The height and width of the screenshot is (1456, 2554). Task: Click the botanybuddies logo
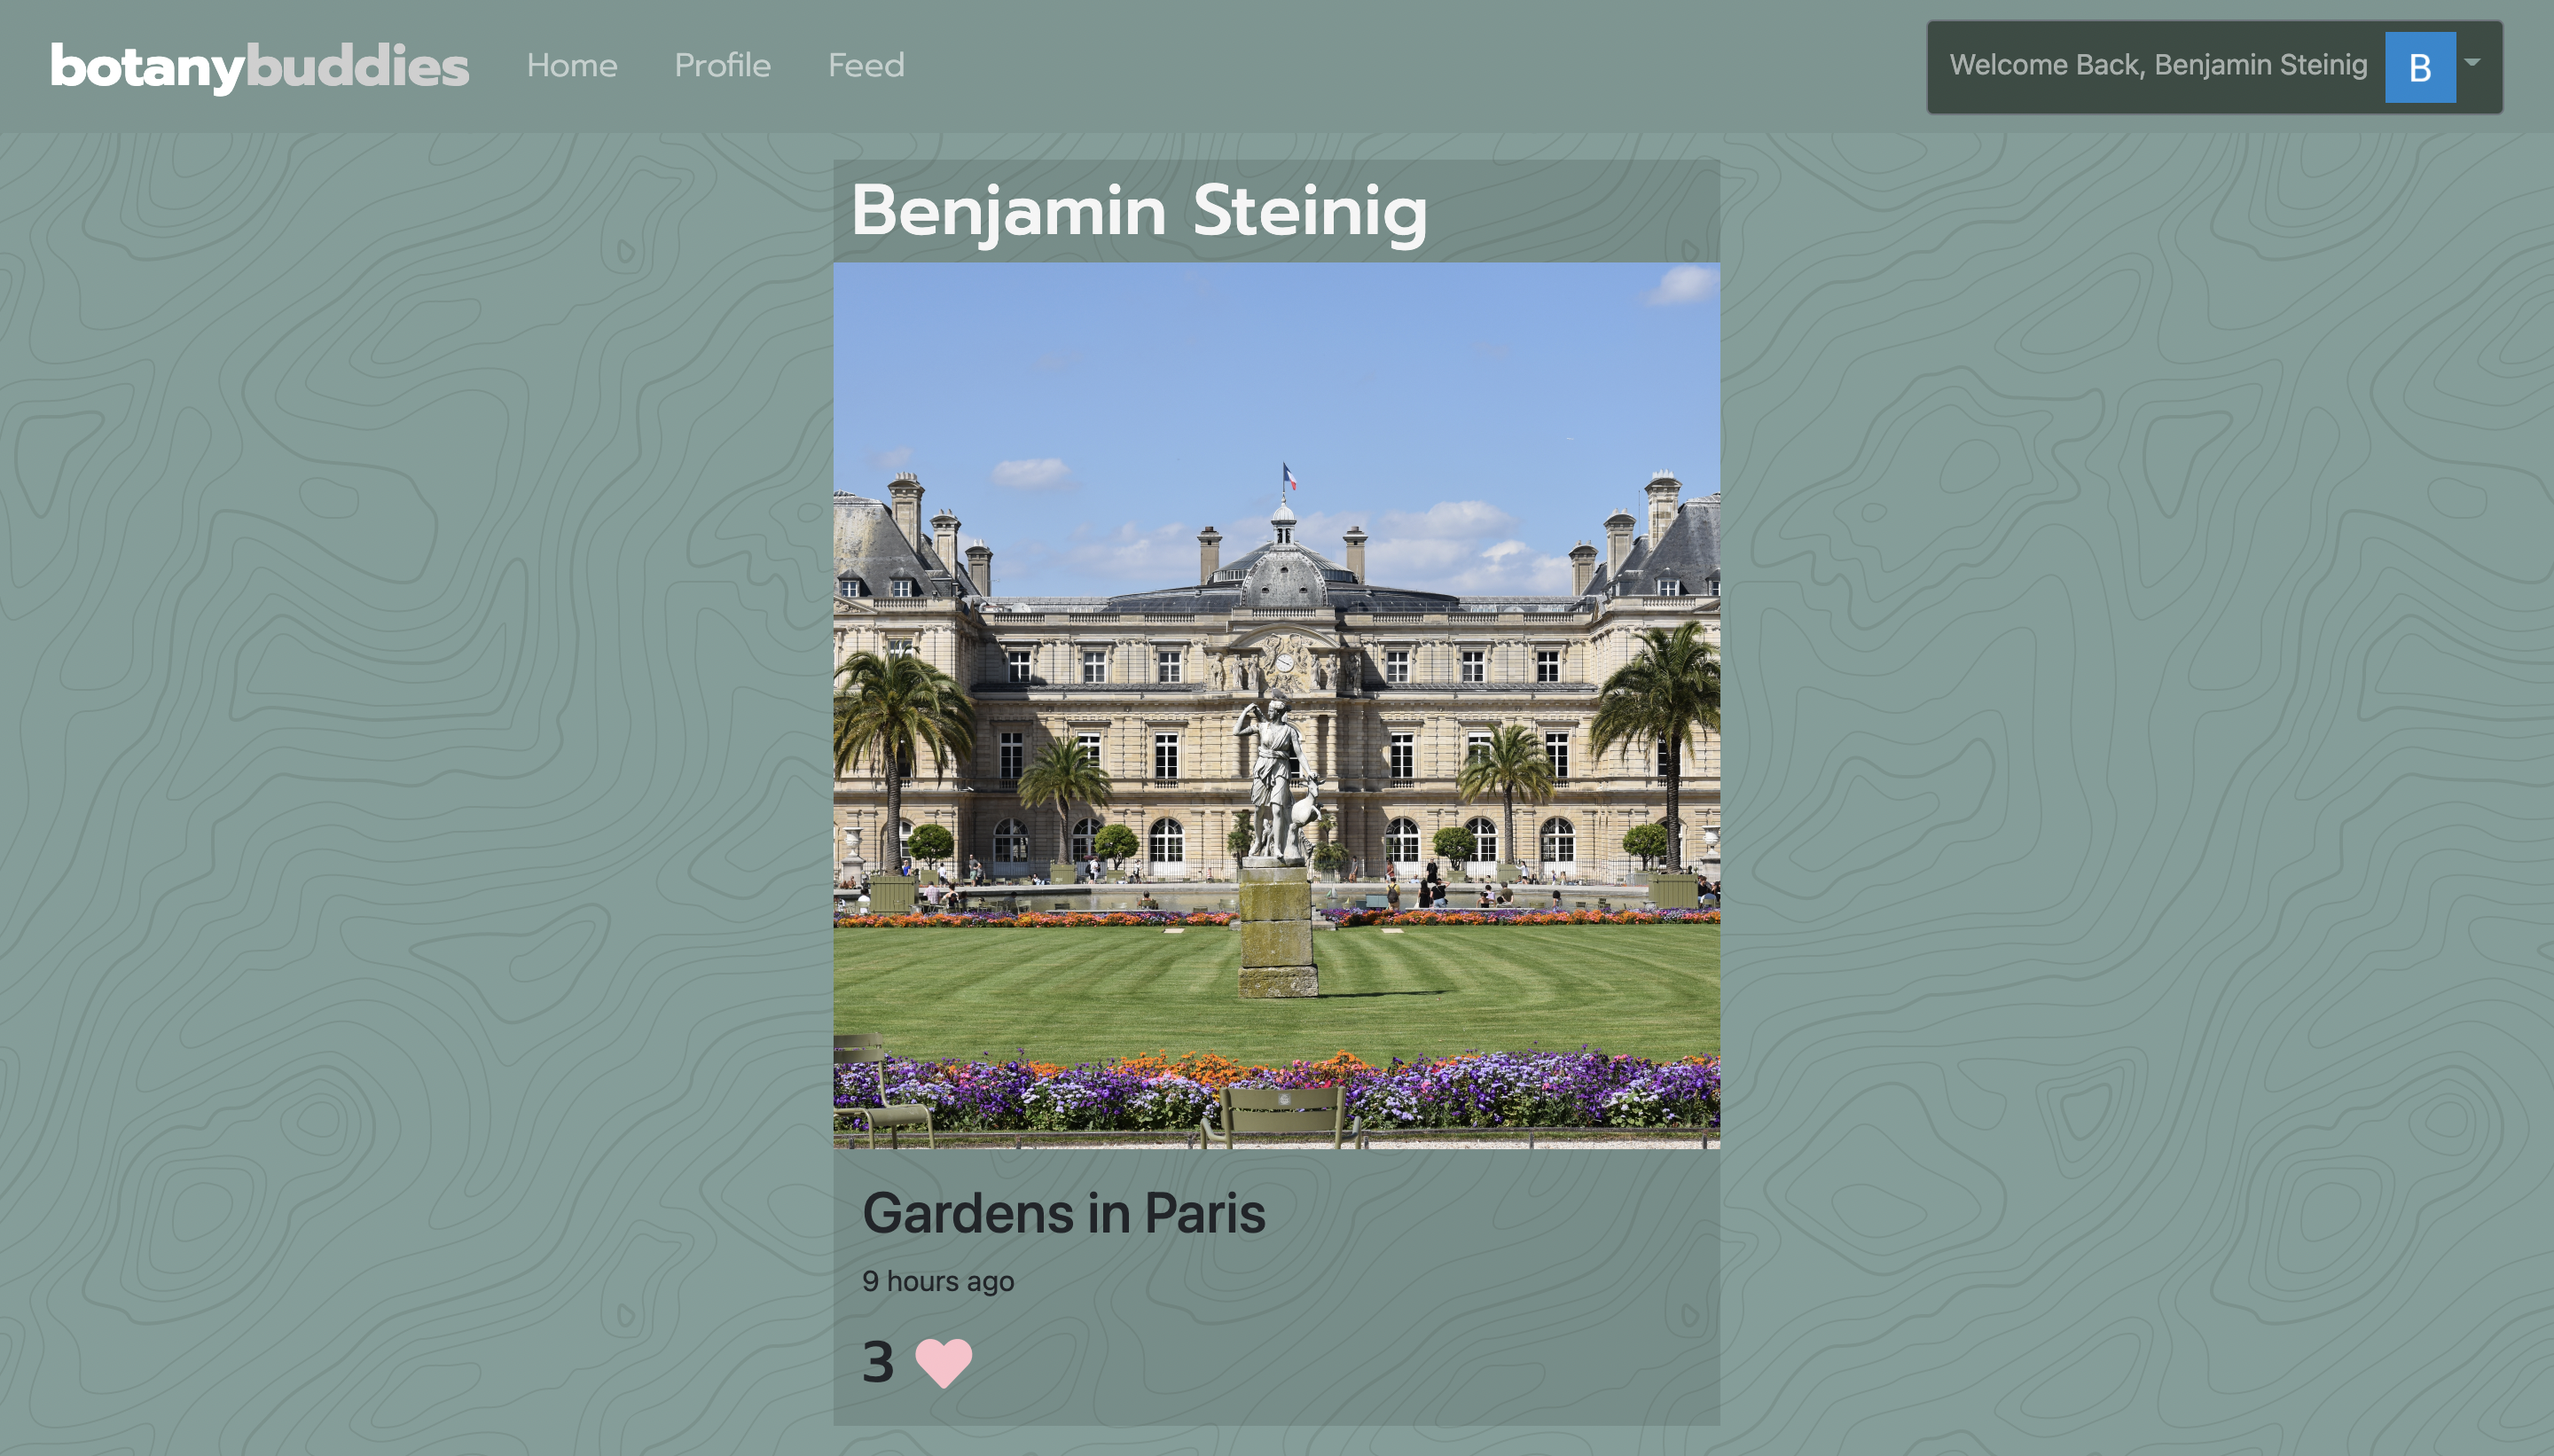point(260,67)
